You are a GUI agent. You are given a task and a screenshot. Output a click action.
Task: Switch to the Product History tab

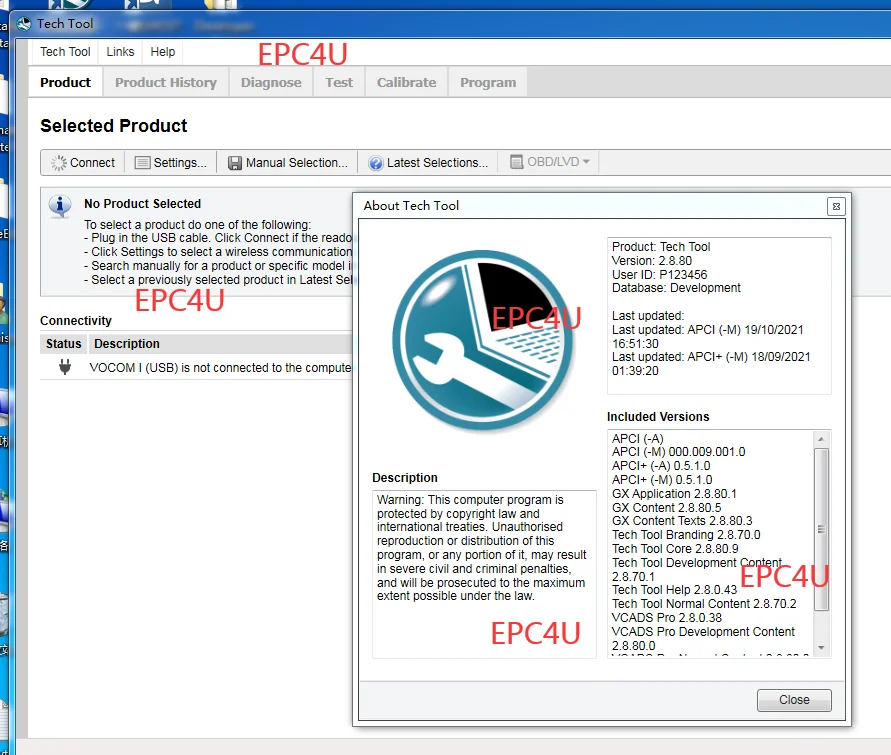(x=166, y=82)
